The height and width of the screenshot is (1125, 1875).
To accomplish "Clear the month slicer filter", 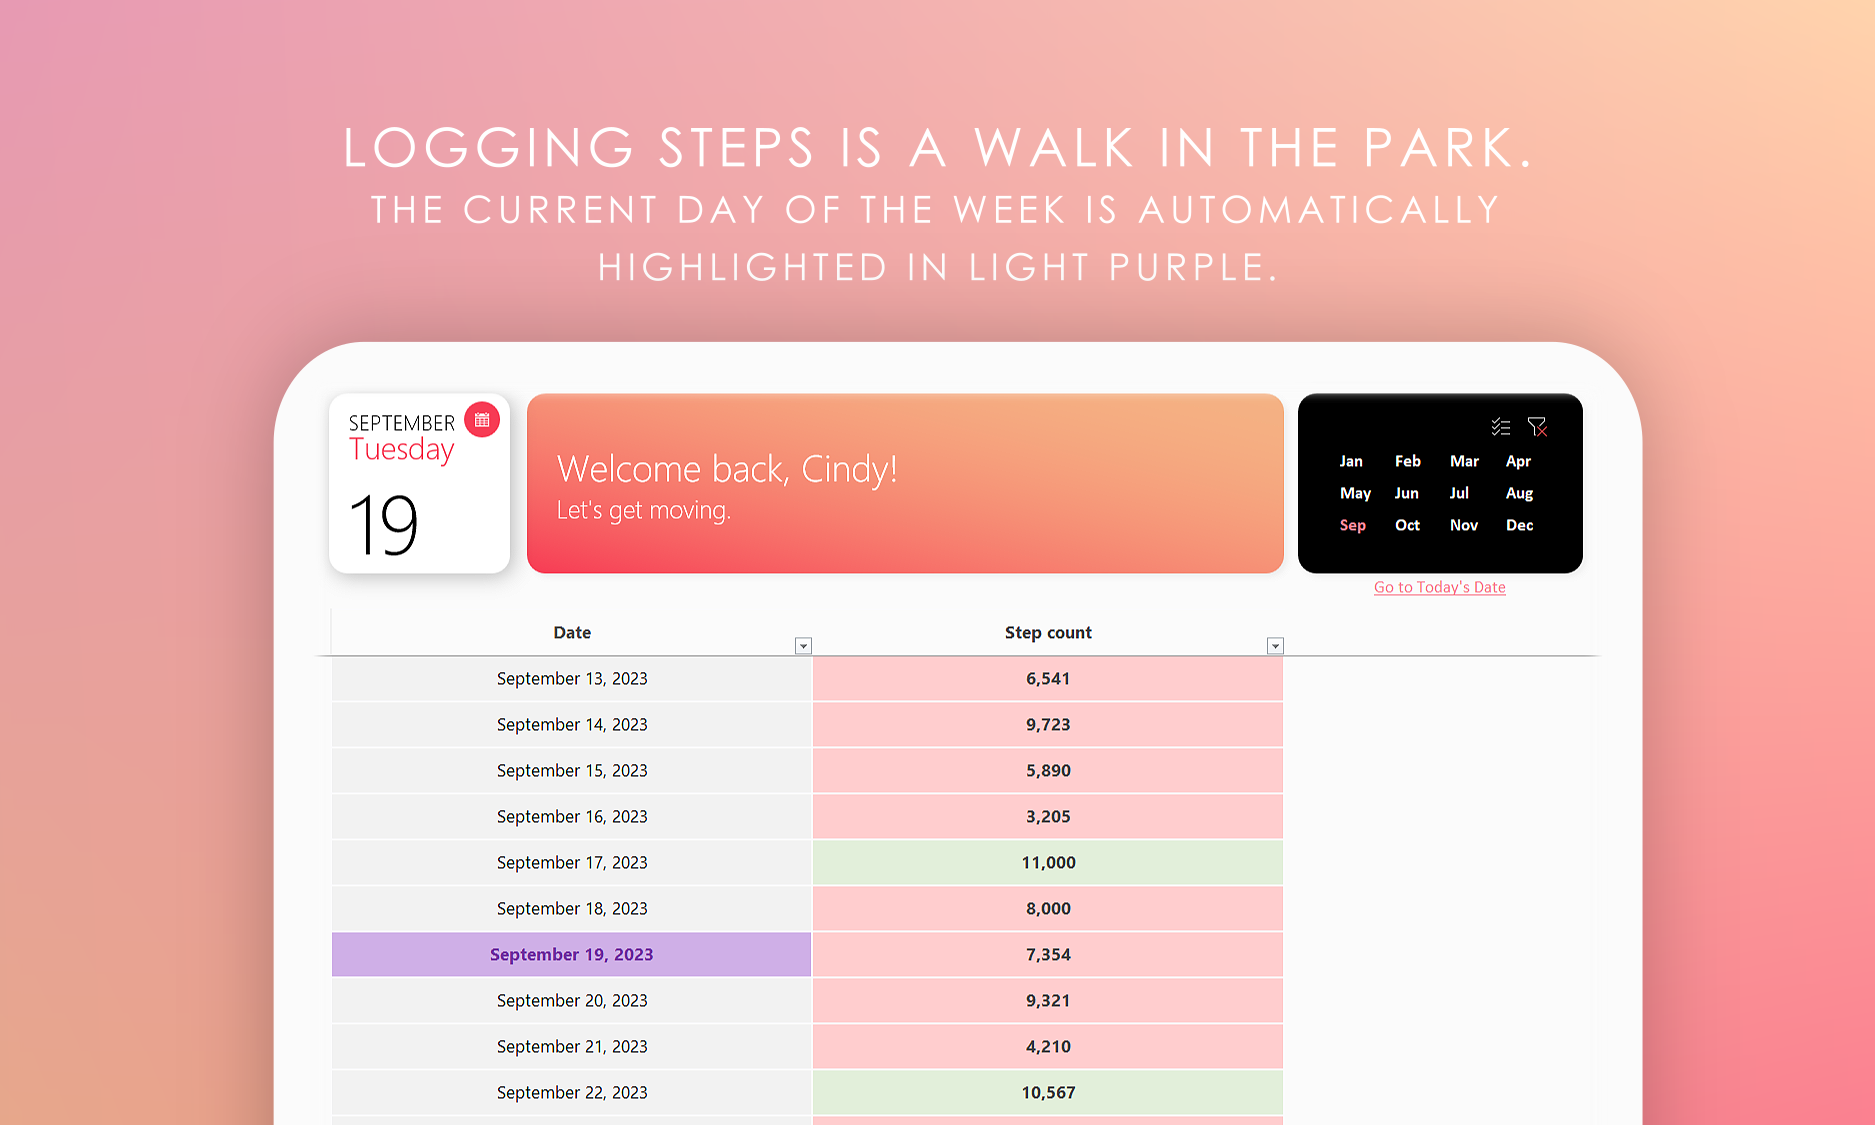I will tap(1537, 427).
